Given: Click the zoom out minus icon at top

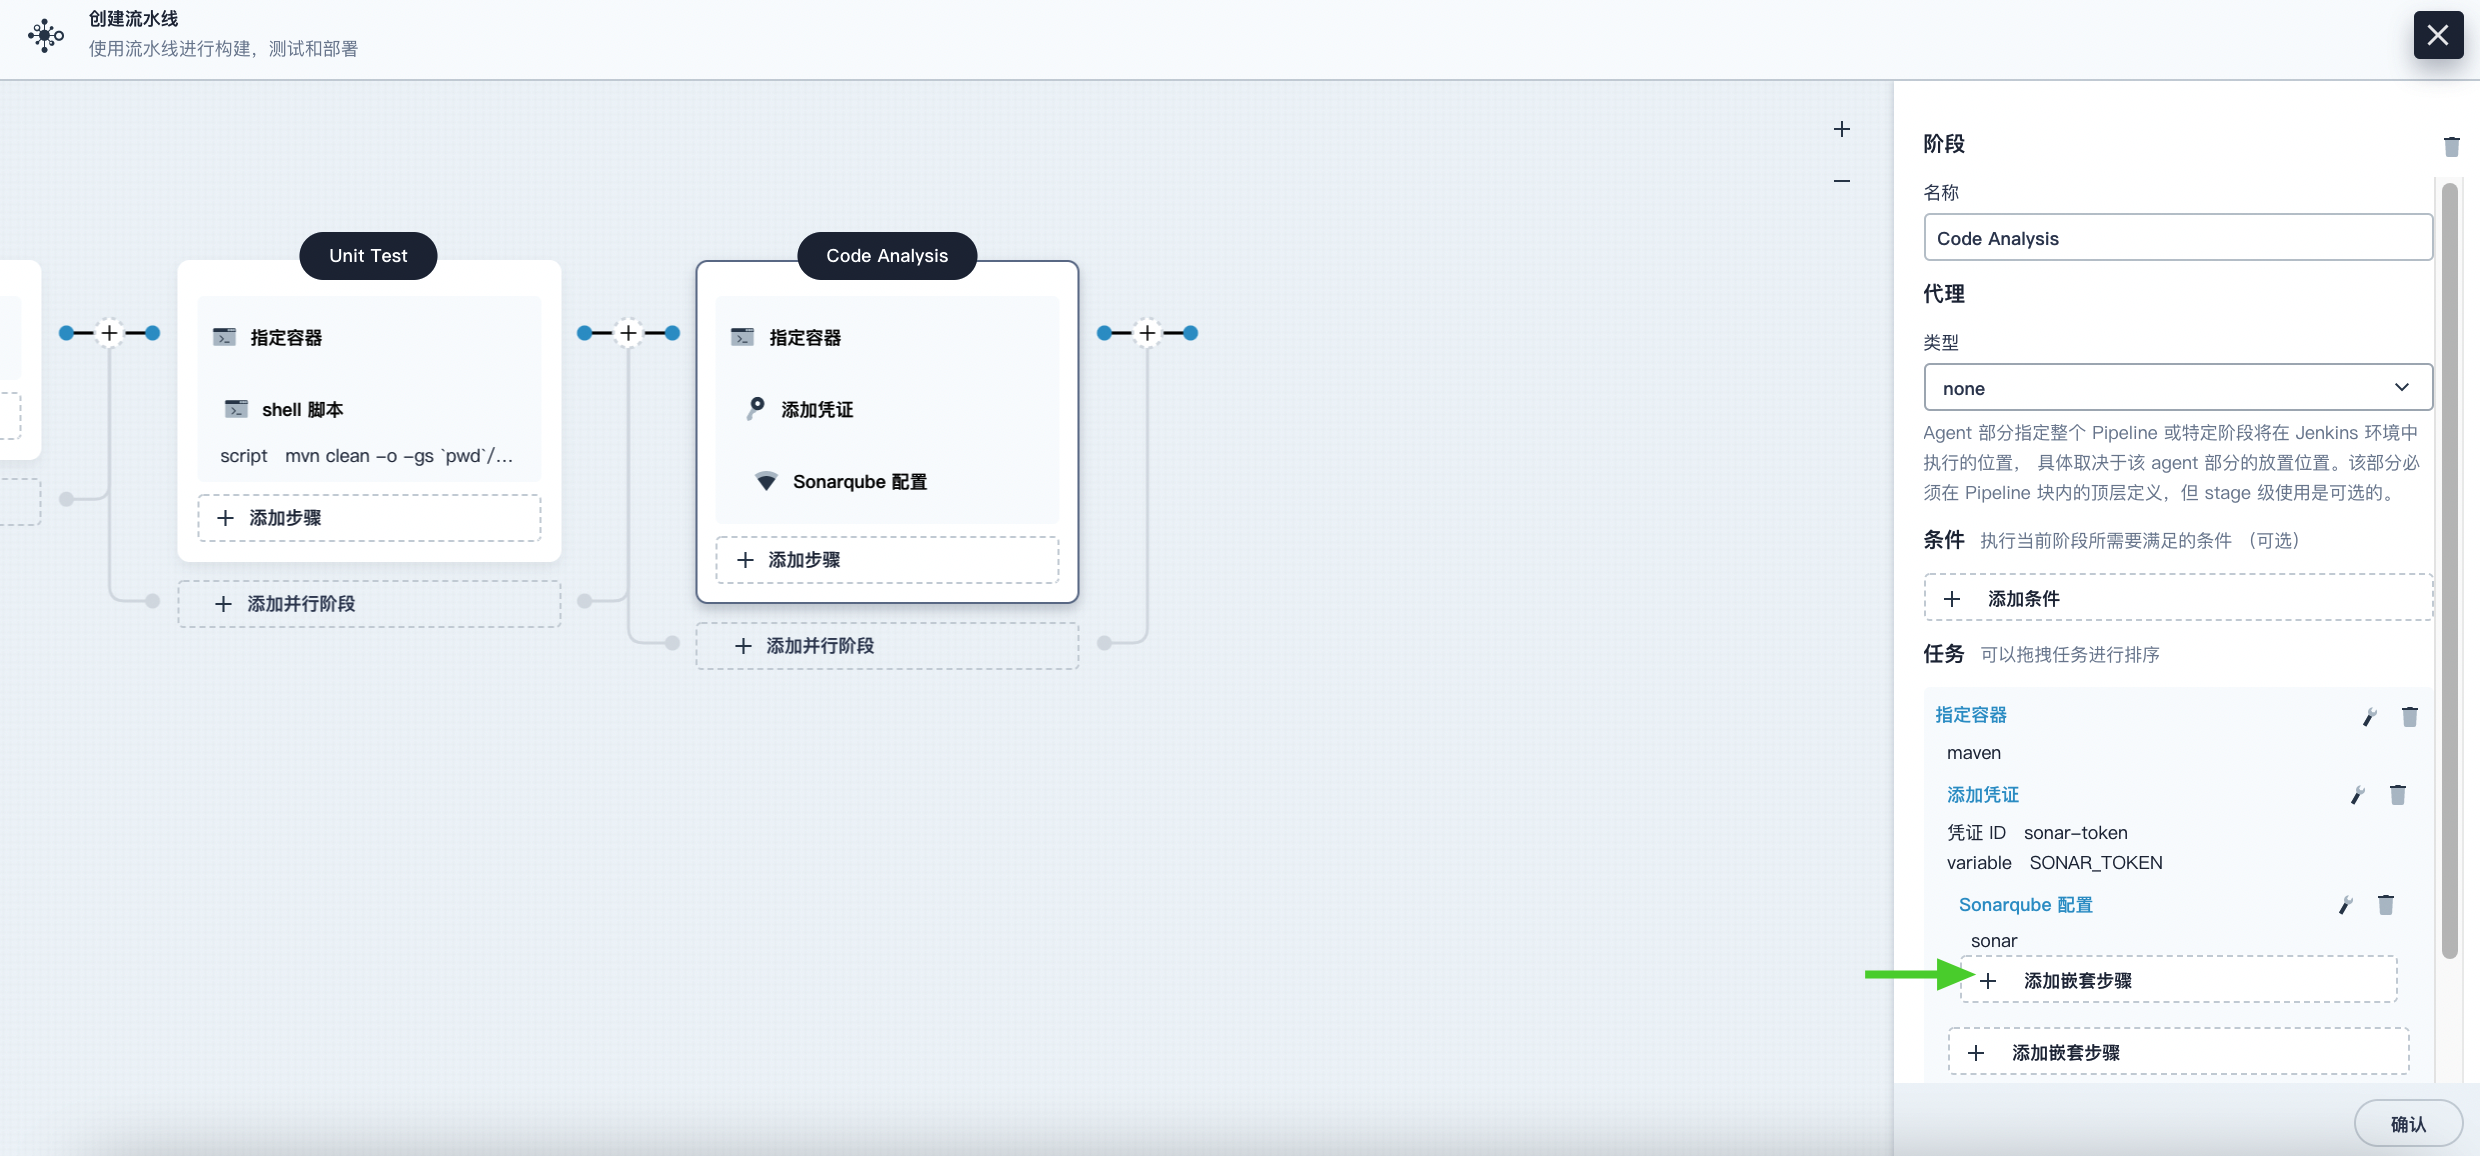Looking at the screenshot, I should (1839, 179).
